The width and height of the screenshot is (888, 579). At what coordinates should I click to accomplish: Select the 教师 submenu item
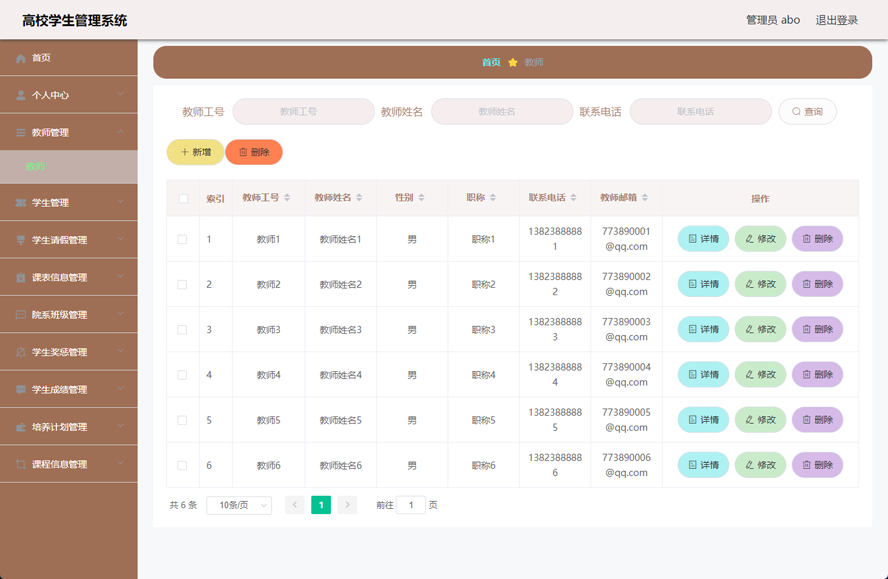pos(36,167)
